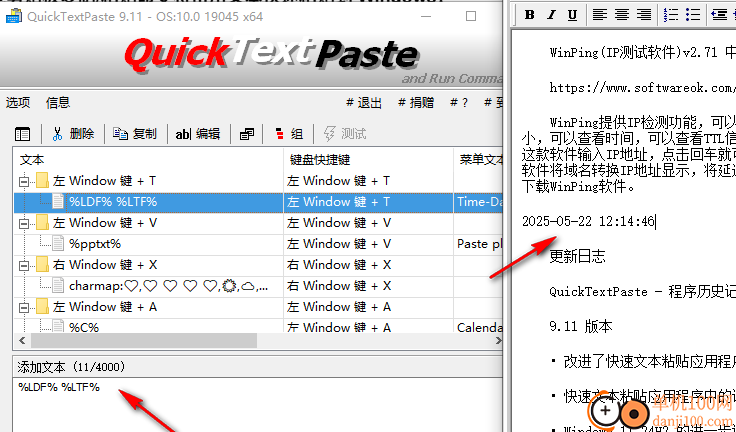Select the charmap hearts tree entry
The width and height of the screenshot is (736, 432).
coord(169,286)
